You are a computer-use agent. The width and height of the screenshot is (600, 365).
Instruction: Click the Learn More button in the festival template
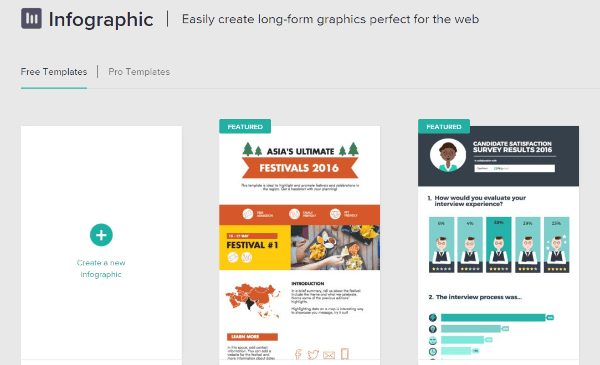(252, 337)
